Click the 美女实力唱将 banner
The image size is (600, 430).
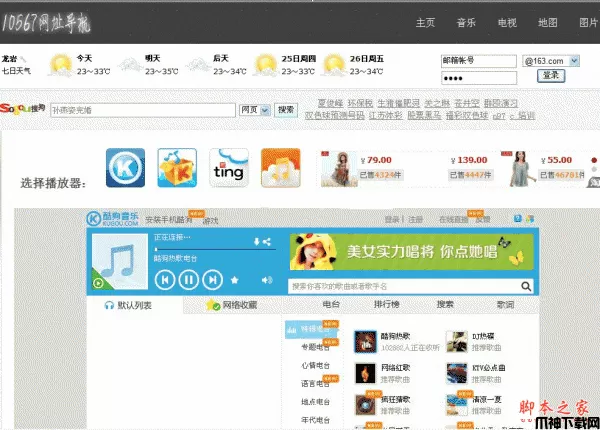[412, 252]
